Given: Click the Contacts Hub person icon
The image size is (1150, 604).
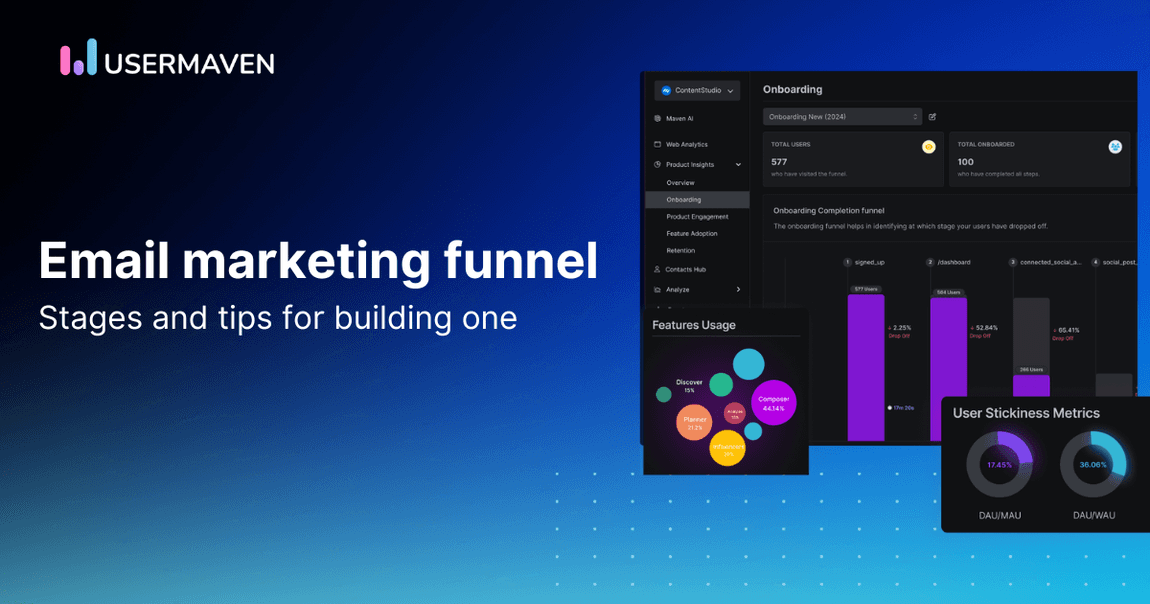Looking at the screenshot, I should pos(656,270).
